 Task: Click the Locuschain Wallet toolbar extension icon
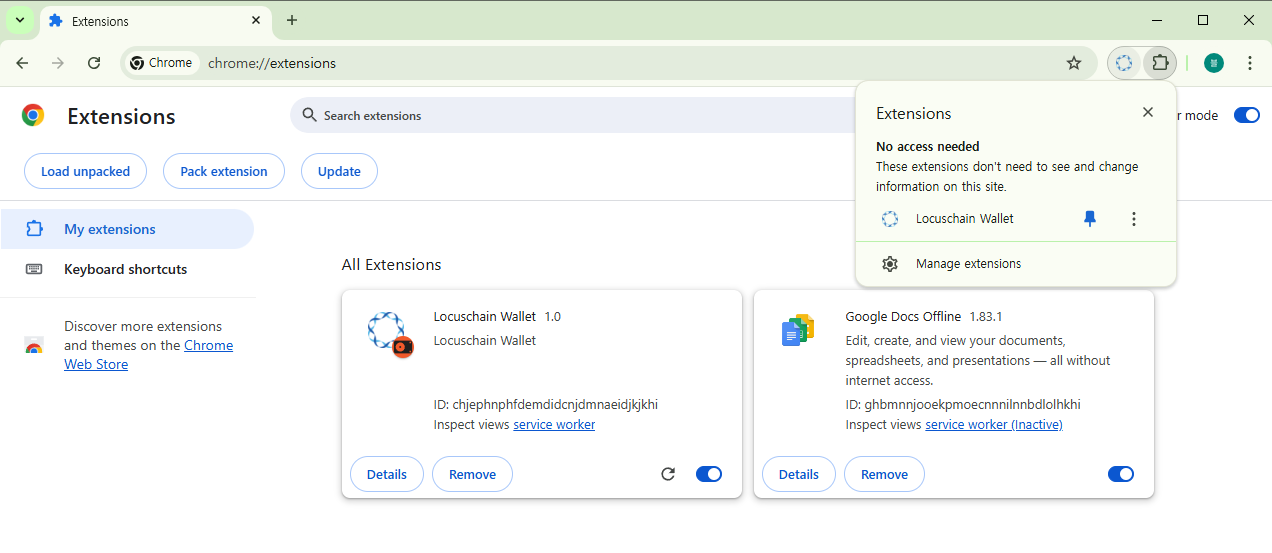pyautogui.click(x=1124, y=63)
